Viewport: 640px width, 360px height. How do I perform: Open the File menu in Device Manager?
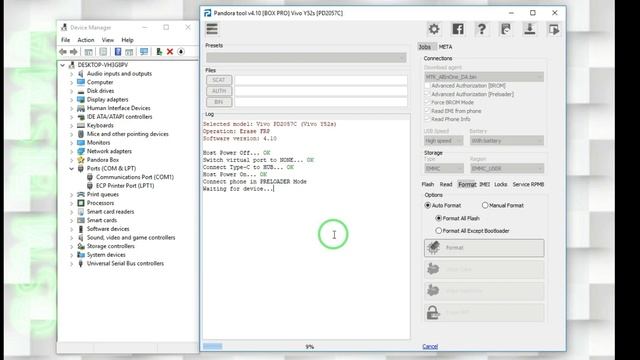[65, 40]
